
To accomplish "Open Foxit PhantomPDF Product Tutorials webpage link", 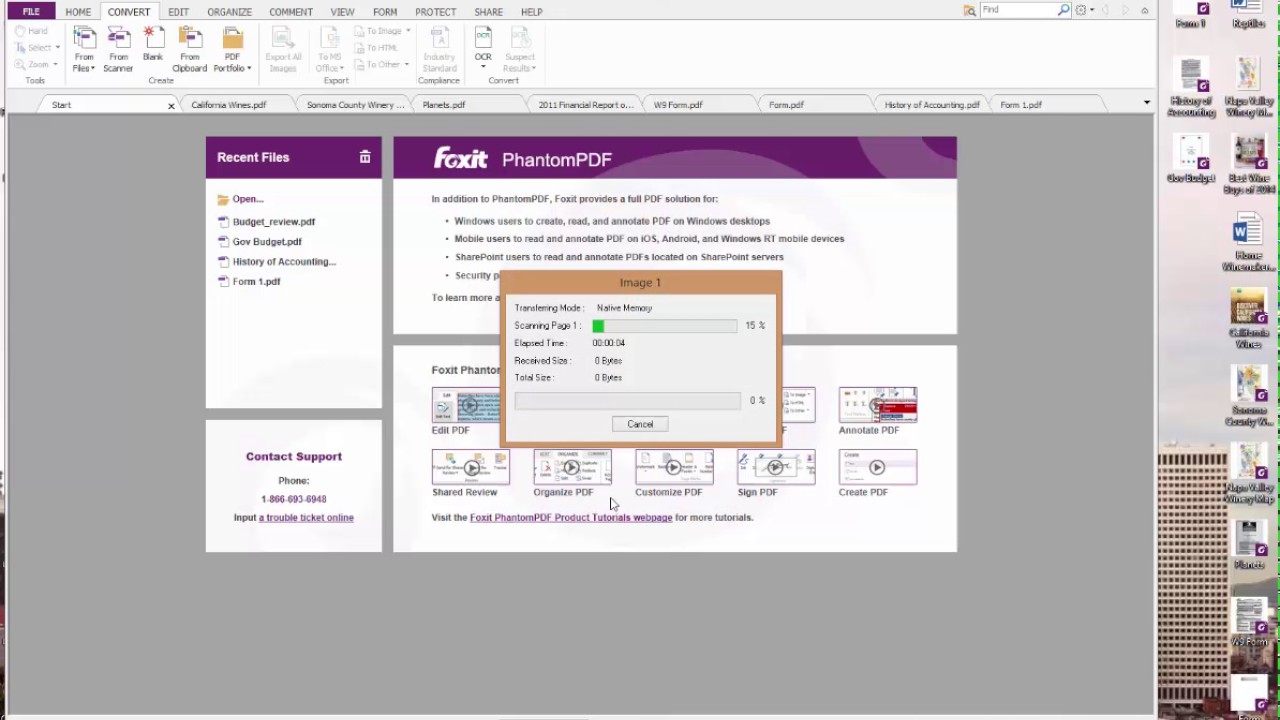I will tap(571, 518).
